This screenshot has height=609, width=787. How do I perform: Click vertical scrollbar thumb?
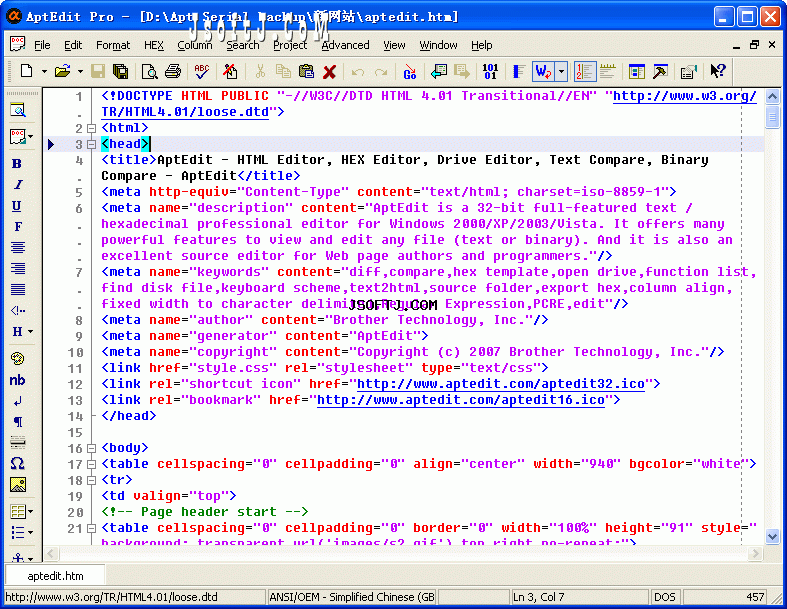tap(772, 117)
